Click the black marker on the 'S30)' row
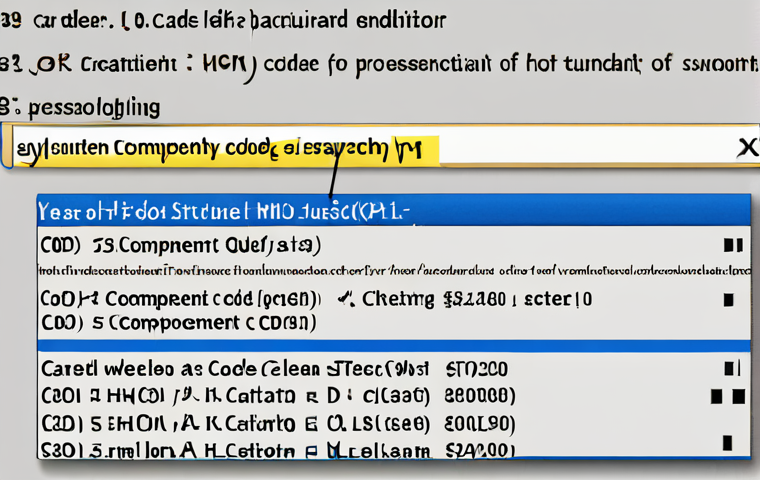760x480 pixels. (726, 445)
